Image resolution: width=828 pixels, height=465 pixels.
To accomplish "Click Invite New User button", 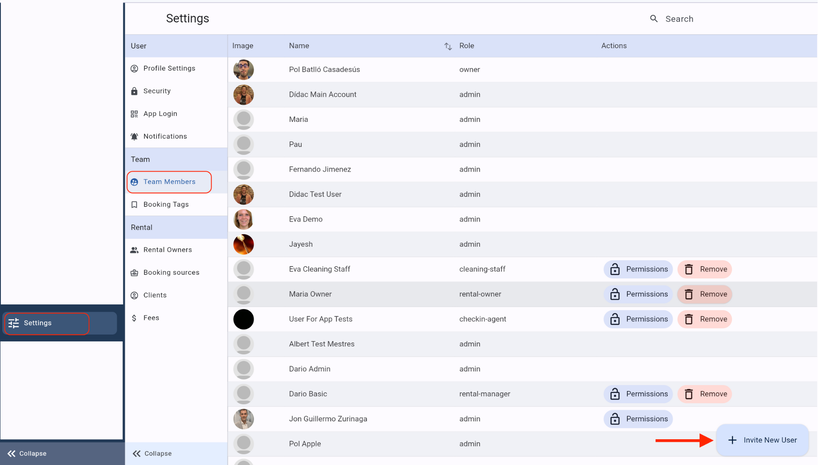I will point(762,440).
